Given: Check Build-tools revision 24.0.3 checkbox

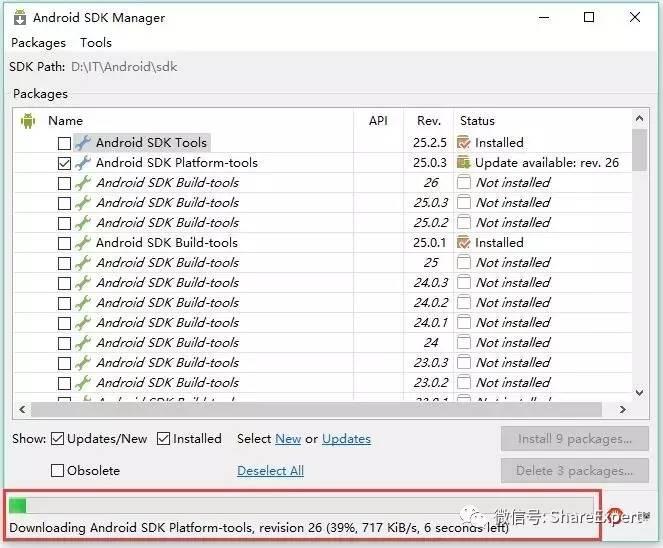Looking at the screenshot, I should tap(64, 283).
